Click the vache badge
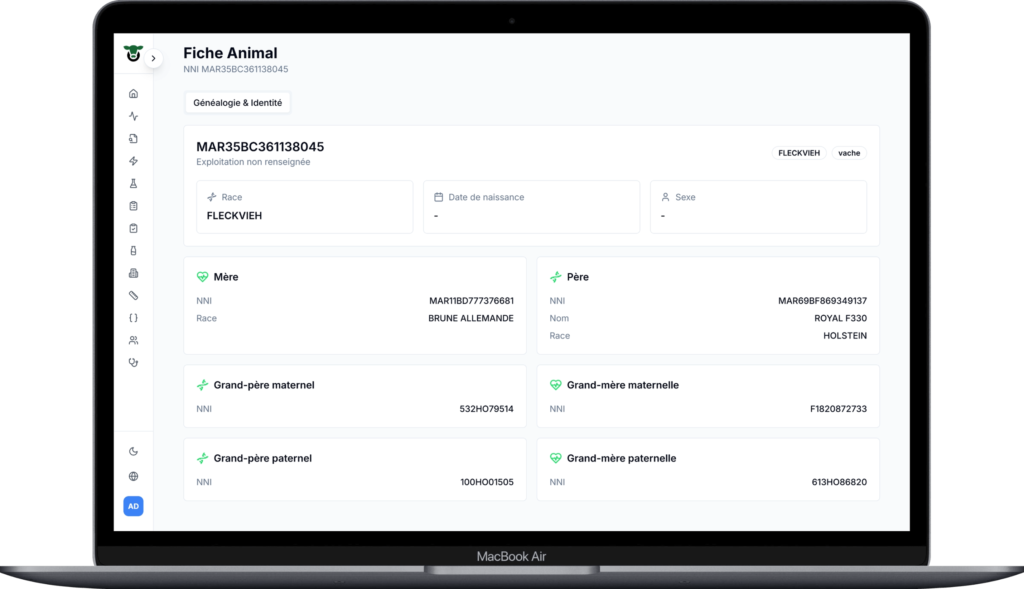The image size is (1024, 589). [x=849, y=153]
